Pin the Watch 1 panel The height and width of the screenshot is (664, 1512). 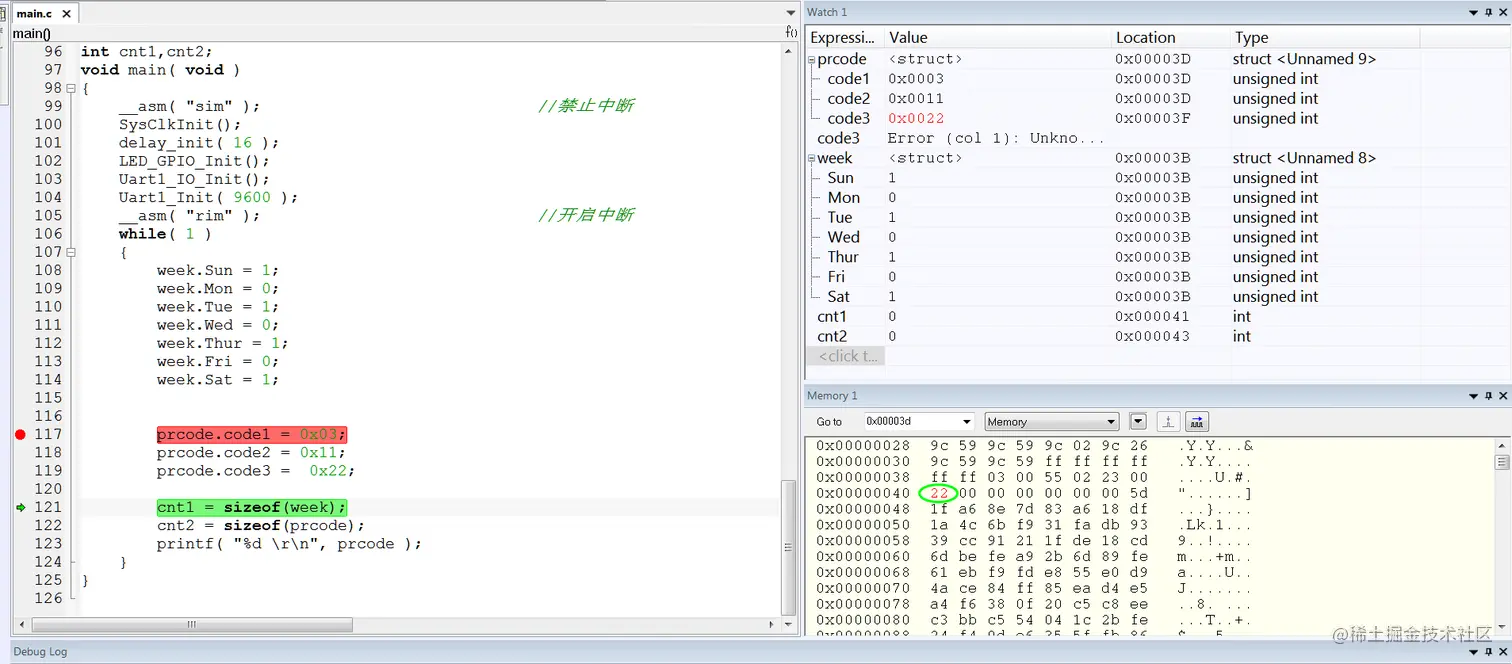click(1487, 12)
